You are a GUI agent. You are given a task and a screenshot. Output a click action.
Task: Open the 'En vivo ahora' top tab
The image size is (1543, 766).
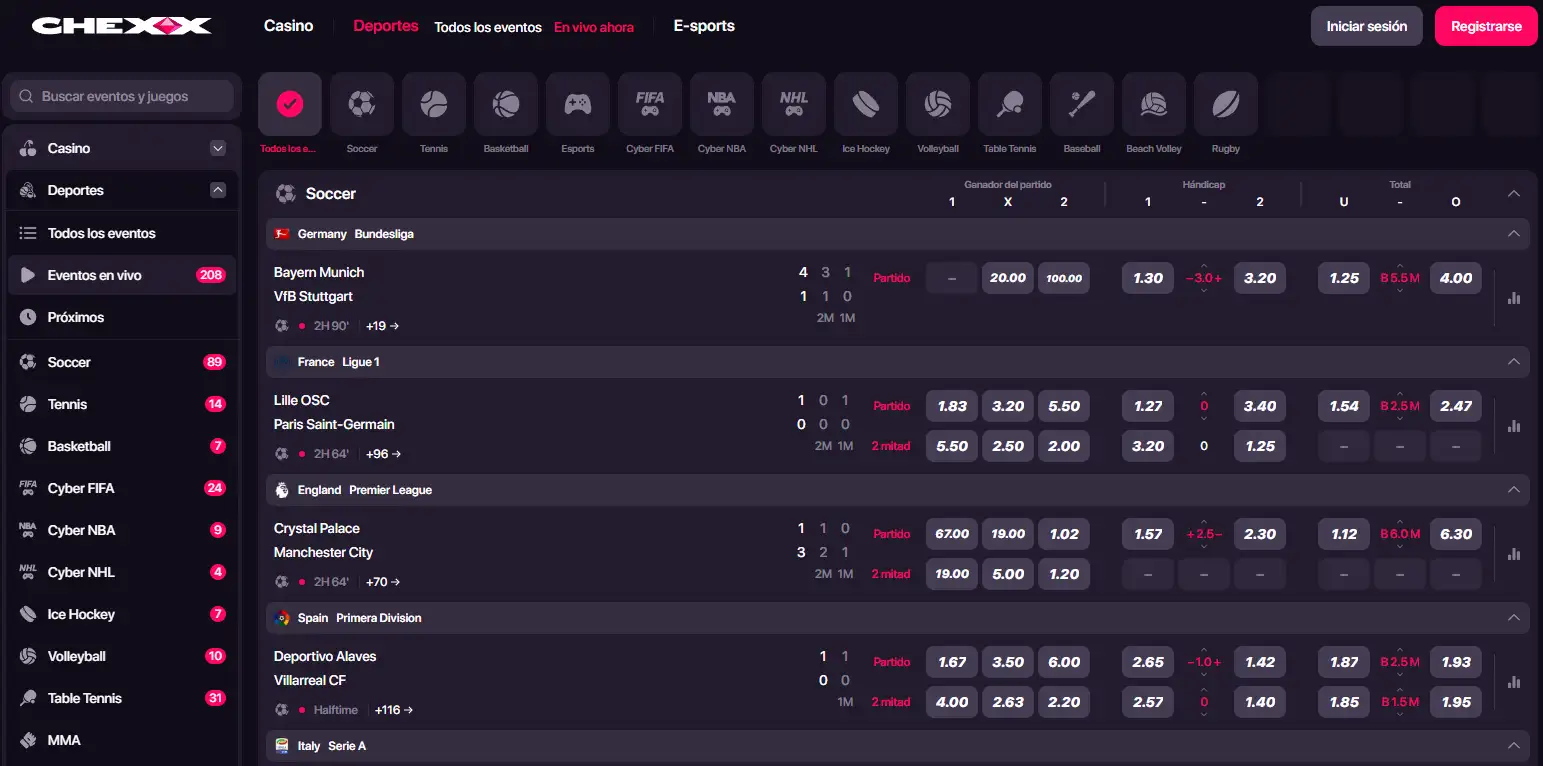[594, 28]
